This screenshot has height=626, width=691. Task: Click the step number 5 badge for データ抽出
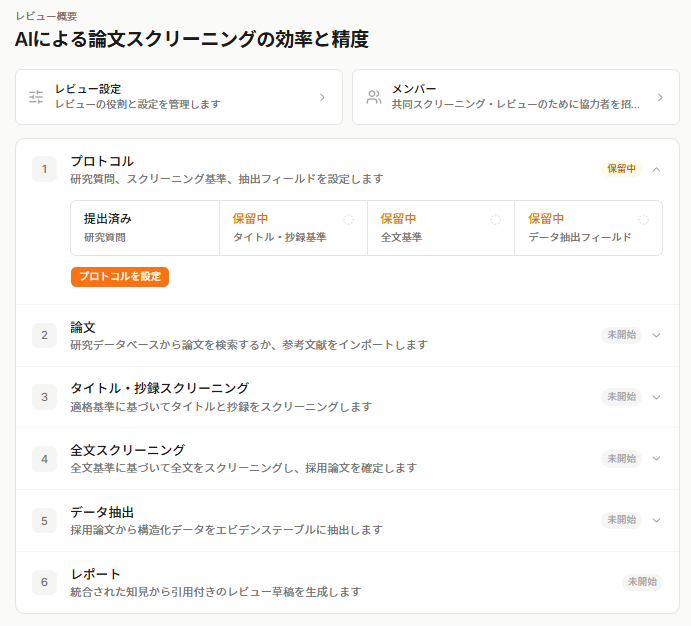(x=45, y=521)
